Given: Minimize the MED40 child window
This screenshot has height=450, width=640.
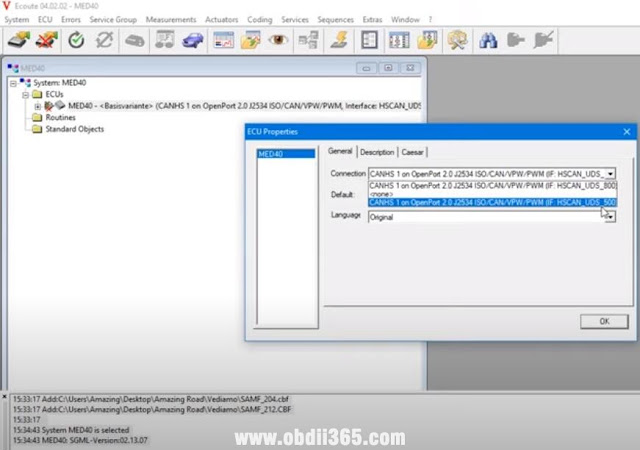Looking at the screenshot, I should pos(366,68).
